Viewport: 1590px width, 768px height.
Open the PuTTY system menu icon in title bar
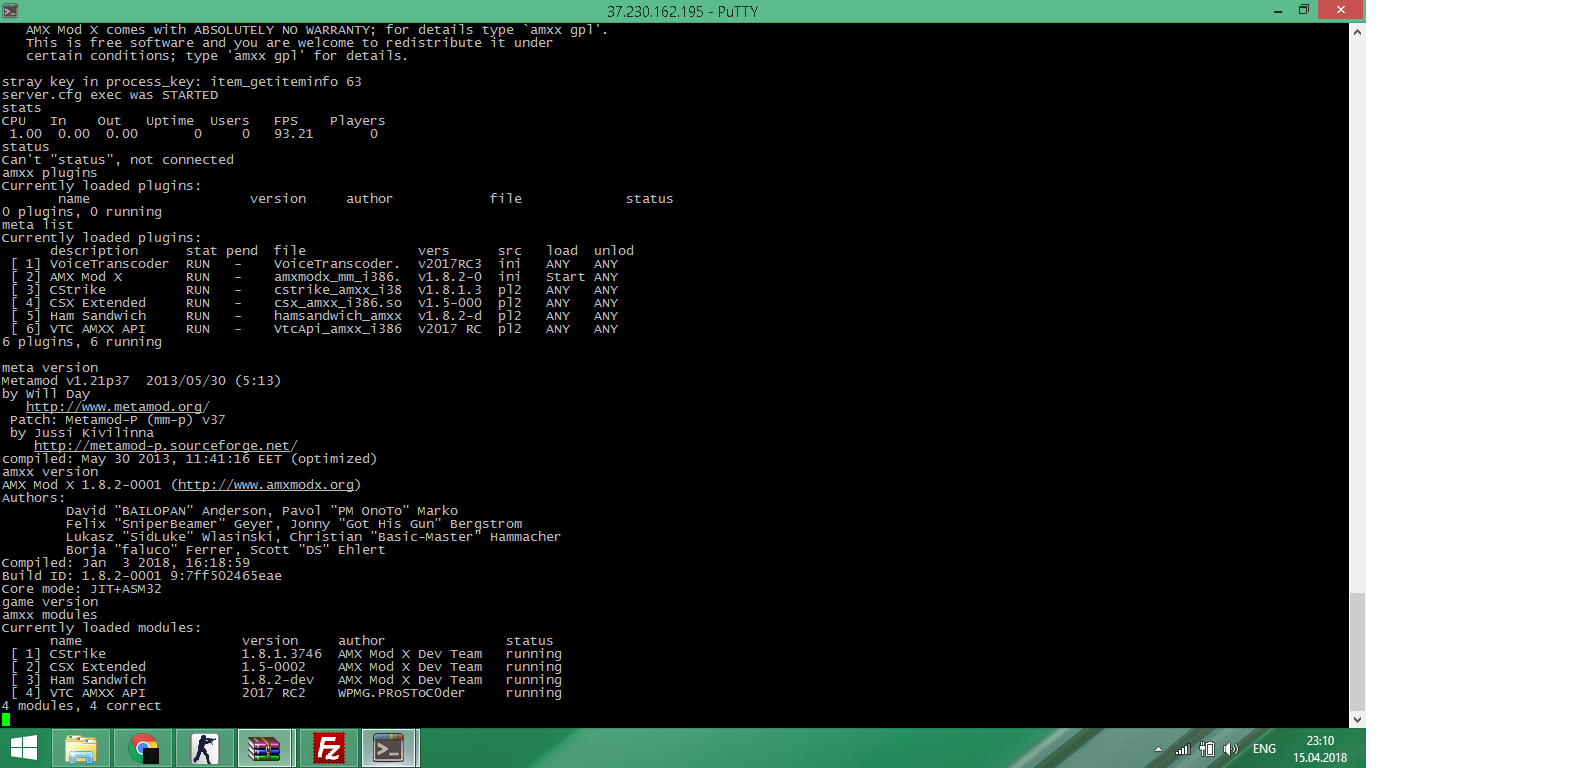click(10, 11)
